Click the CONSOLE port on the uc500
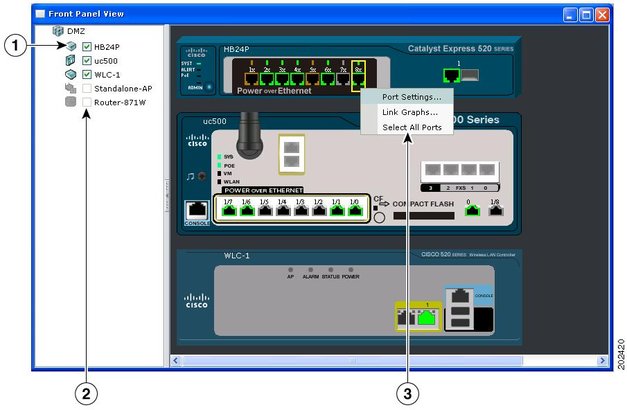The width and height of the screenshot is (627, 410). [x=197, y=210]
